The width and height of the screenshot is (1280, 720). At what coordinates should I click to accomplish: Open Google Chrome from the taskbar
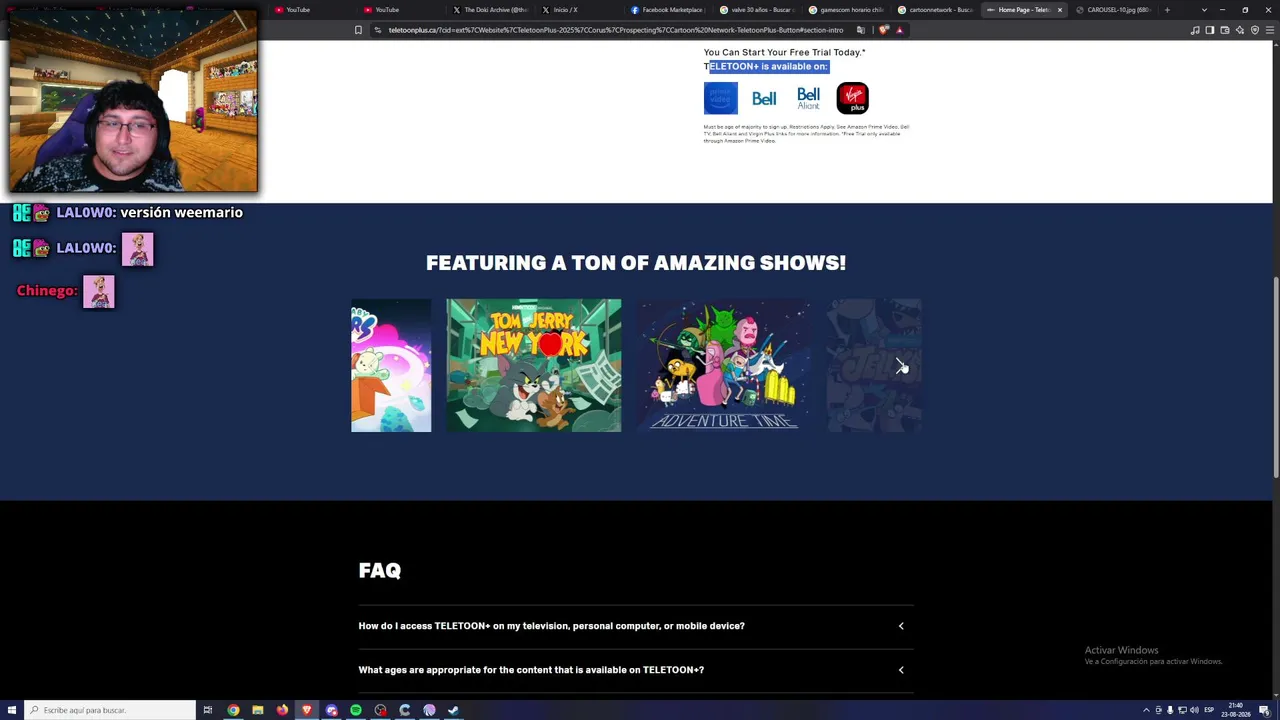tap(233, 710)
